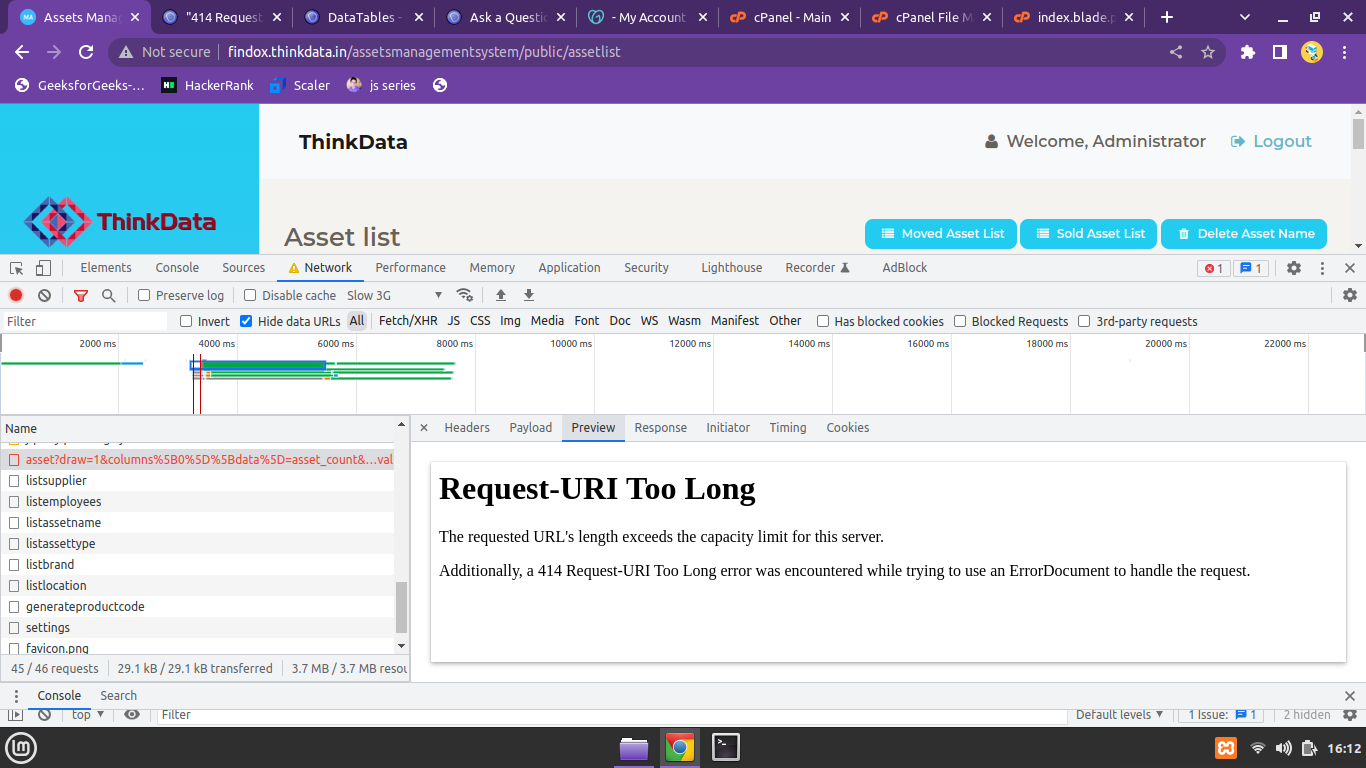Import a HAR file via upload arrow

[501, 295]
